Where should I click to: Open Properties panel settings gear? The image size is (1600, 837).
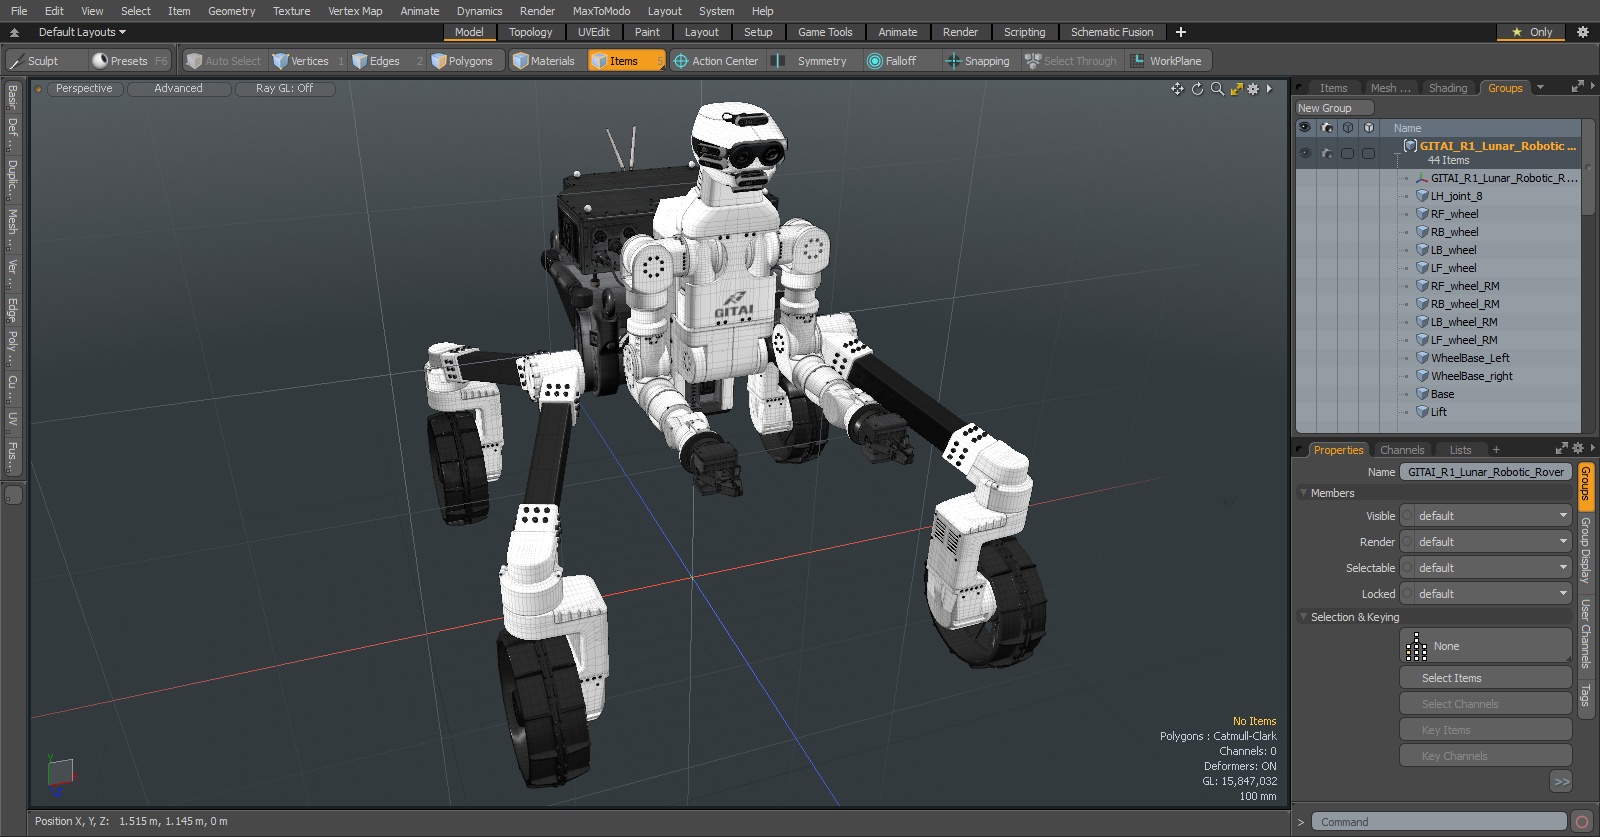(x=1578, y=449)
